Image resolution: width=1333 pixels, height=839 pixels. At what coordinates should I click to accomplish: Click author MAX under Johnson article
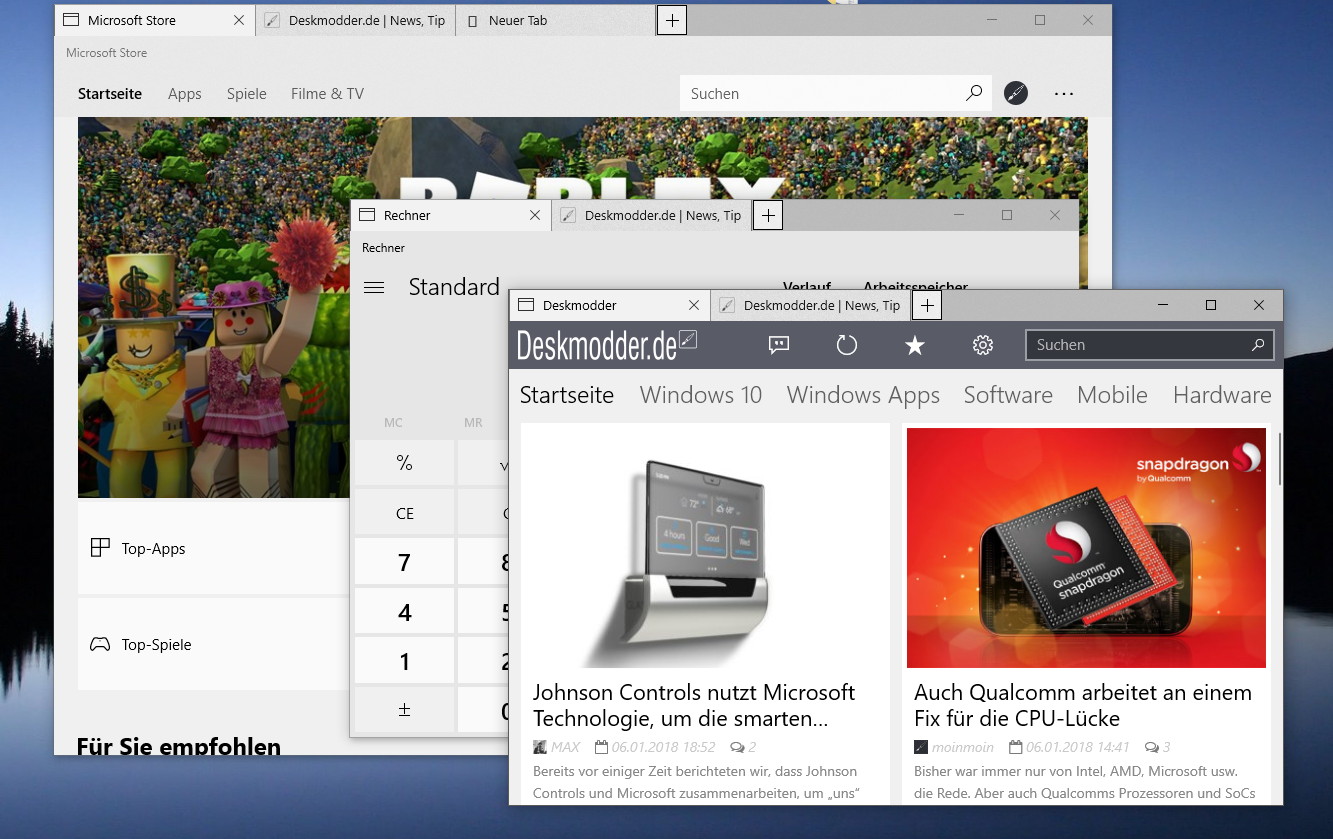[x=565, y=747]
